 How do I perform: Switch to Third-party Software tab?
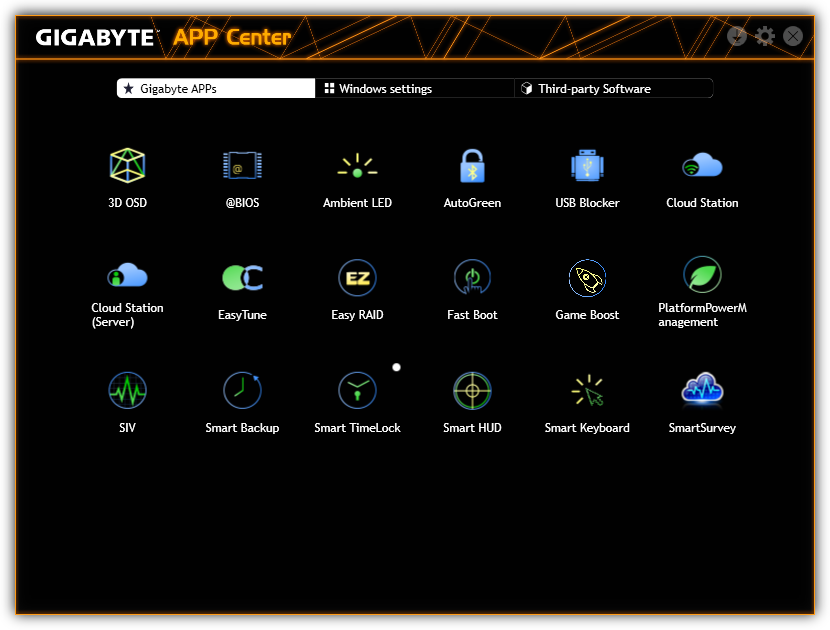pos(614,88)
